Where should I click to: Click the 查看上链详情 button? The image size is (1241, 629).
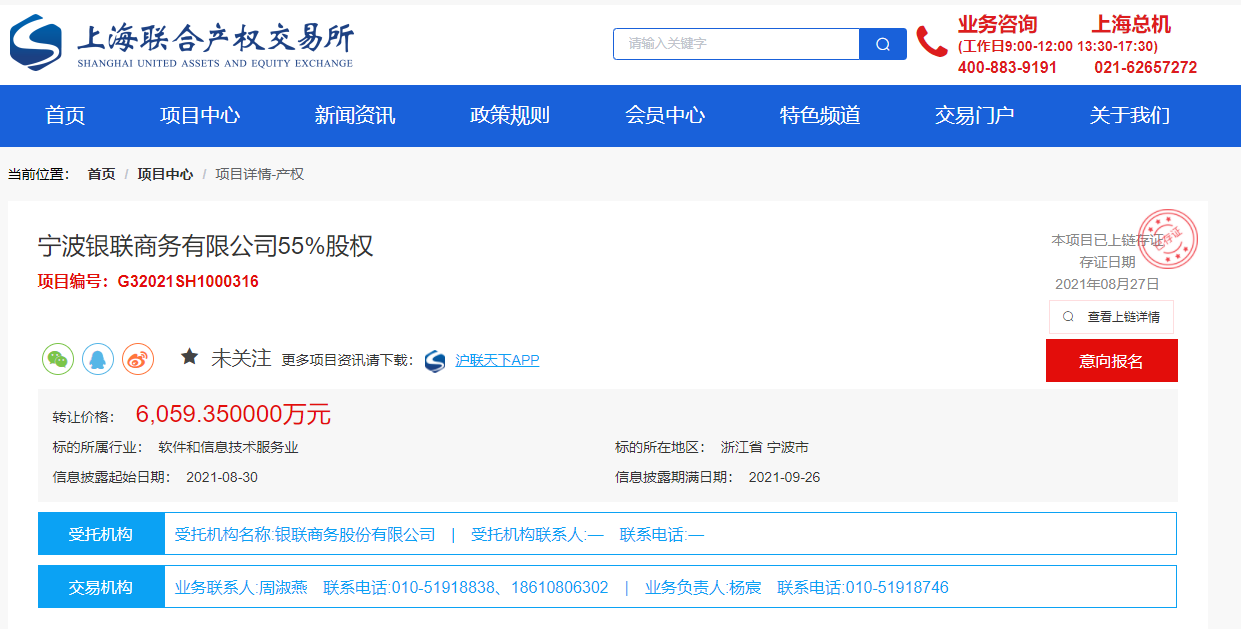pyautogui.click(x=1111, y=317)
